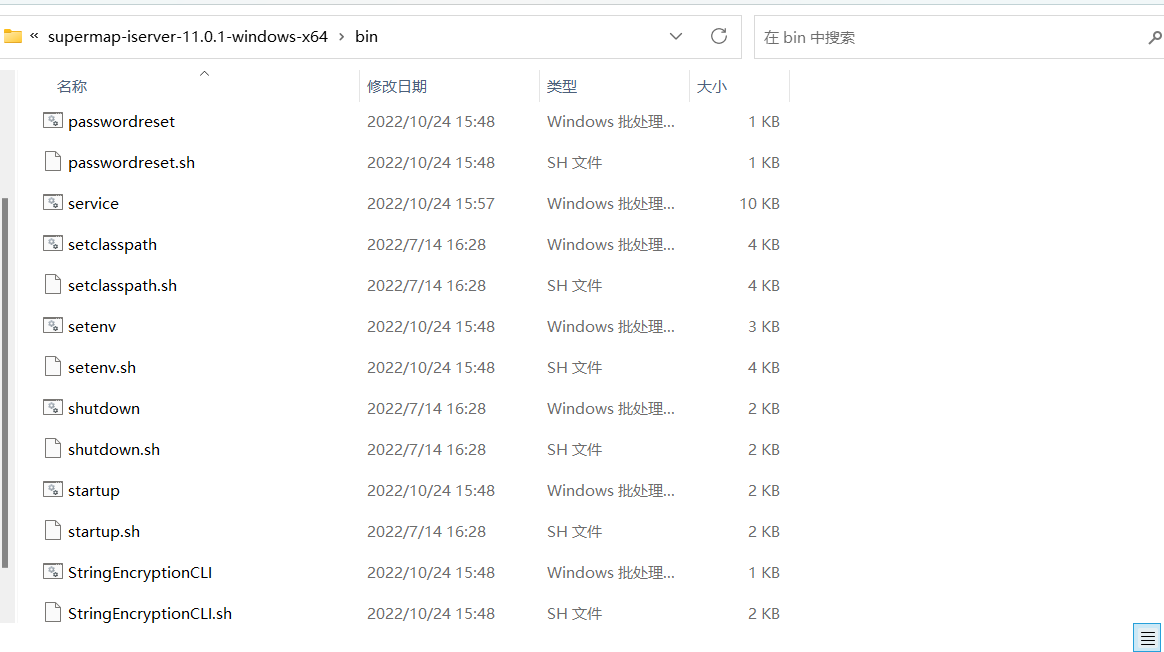This screenshot has height=652, width=1164.
Task: Expand the chevron after supermap-iserver-11.0.1-windows-x64
Action: pos(341,36)
